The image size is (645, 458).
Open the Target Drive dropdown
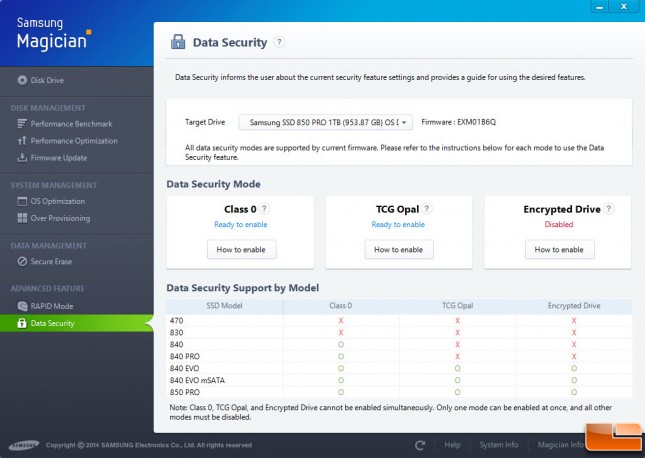(x=325, y=122)
